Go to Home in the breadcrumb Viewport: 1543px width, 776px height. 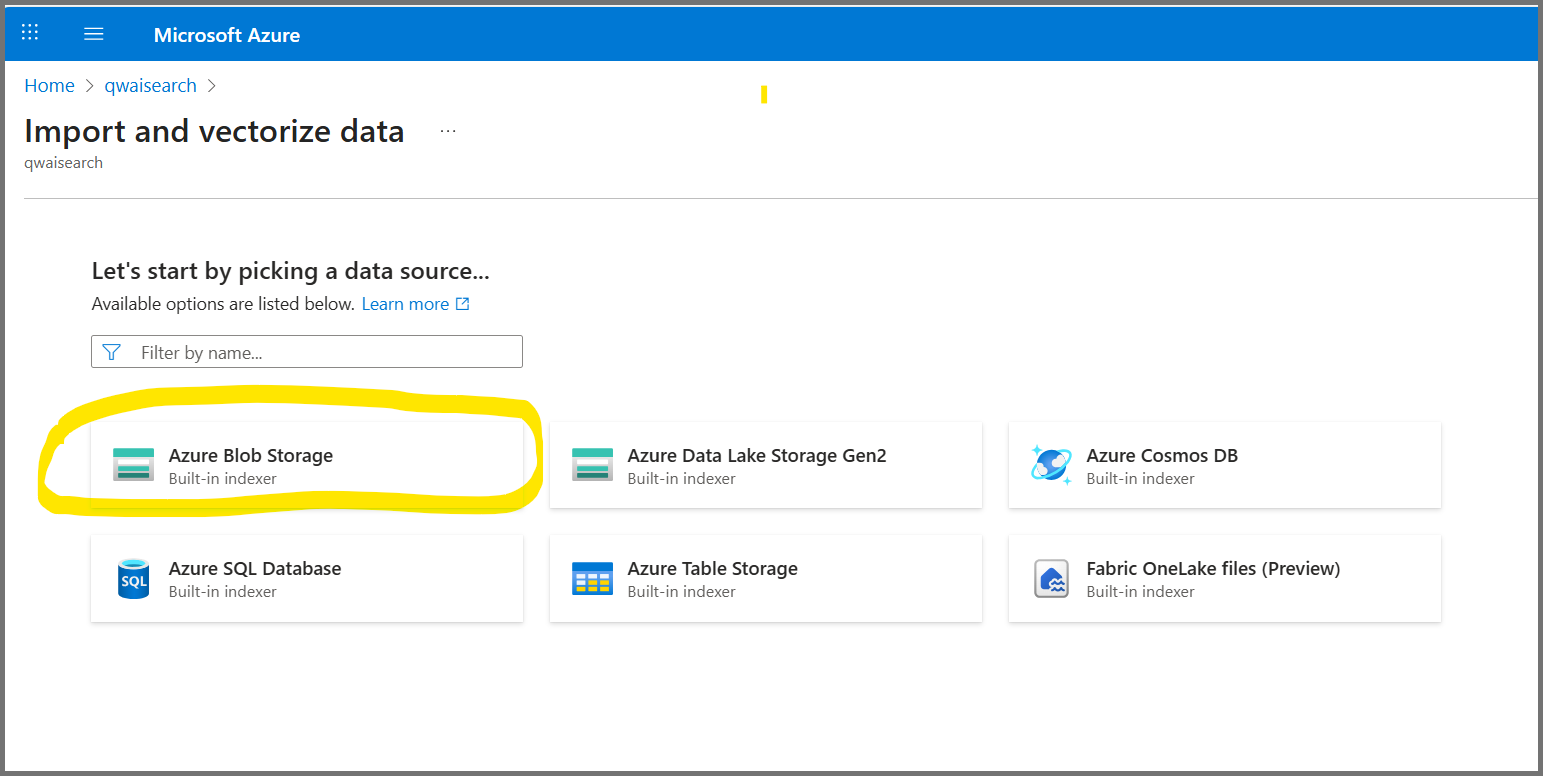coord(49,86)
